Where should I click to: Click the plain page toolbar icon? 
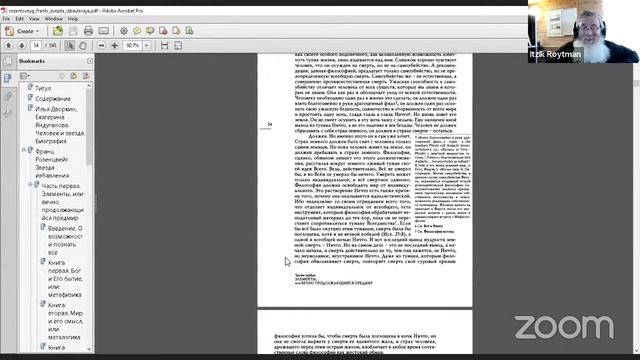[176, 31]
